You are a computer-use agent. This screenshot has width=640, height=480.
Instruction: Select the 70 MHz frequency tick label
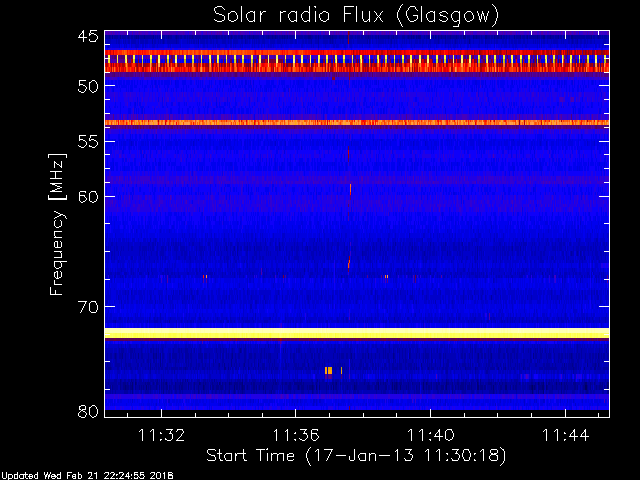coord(88,306)
